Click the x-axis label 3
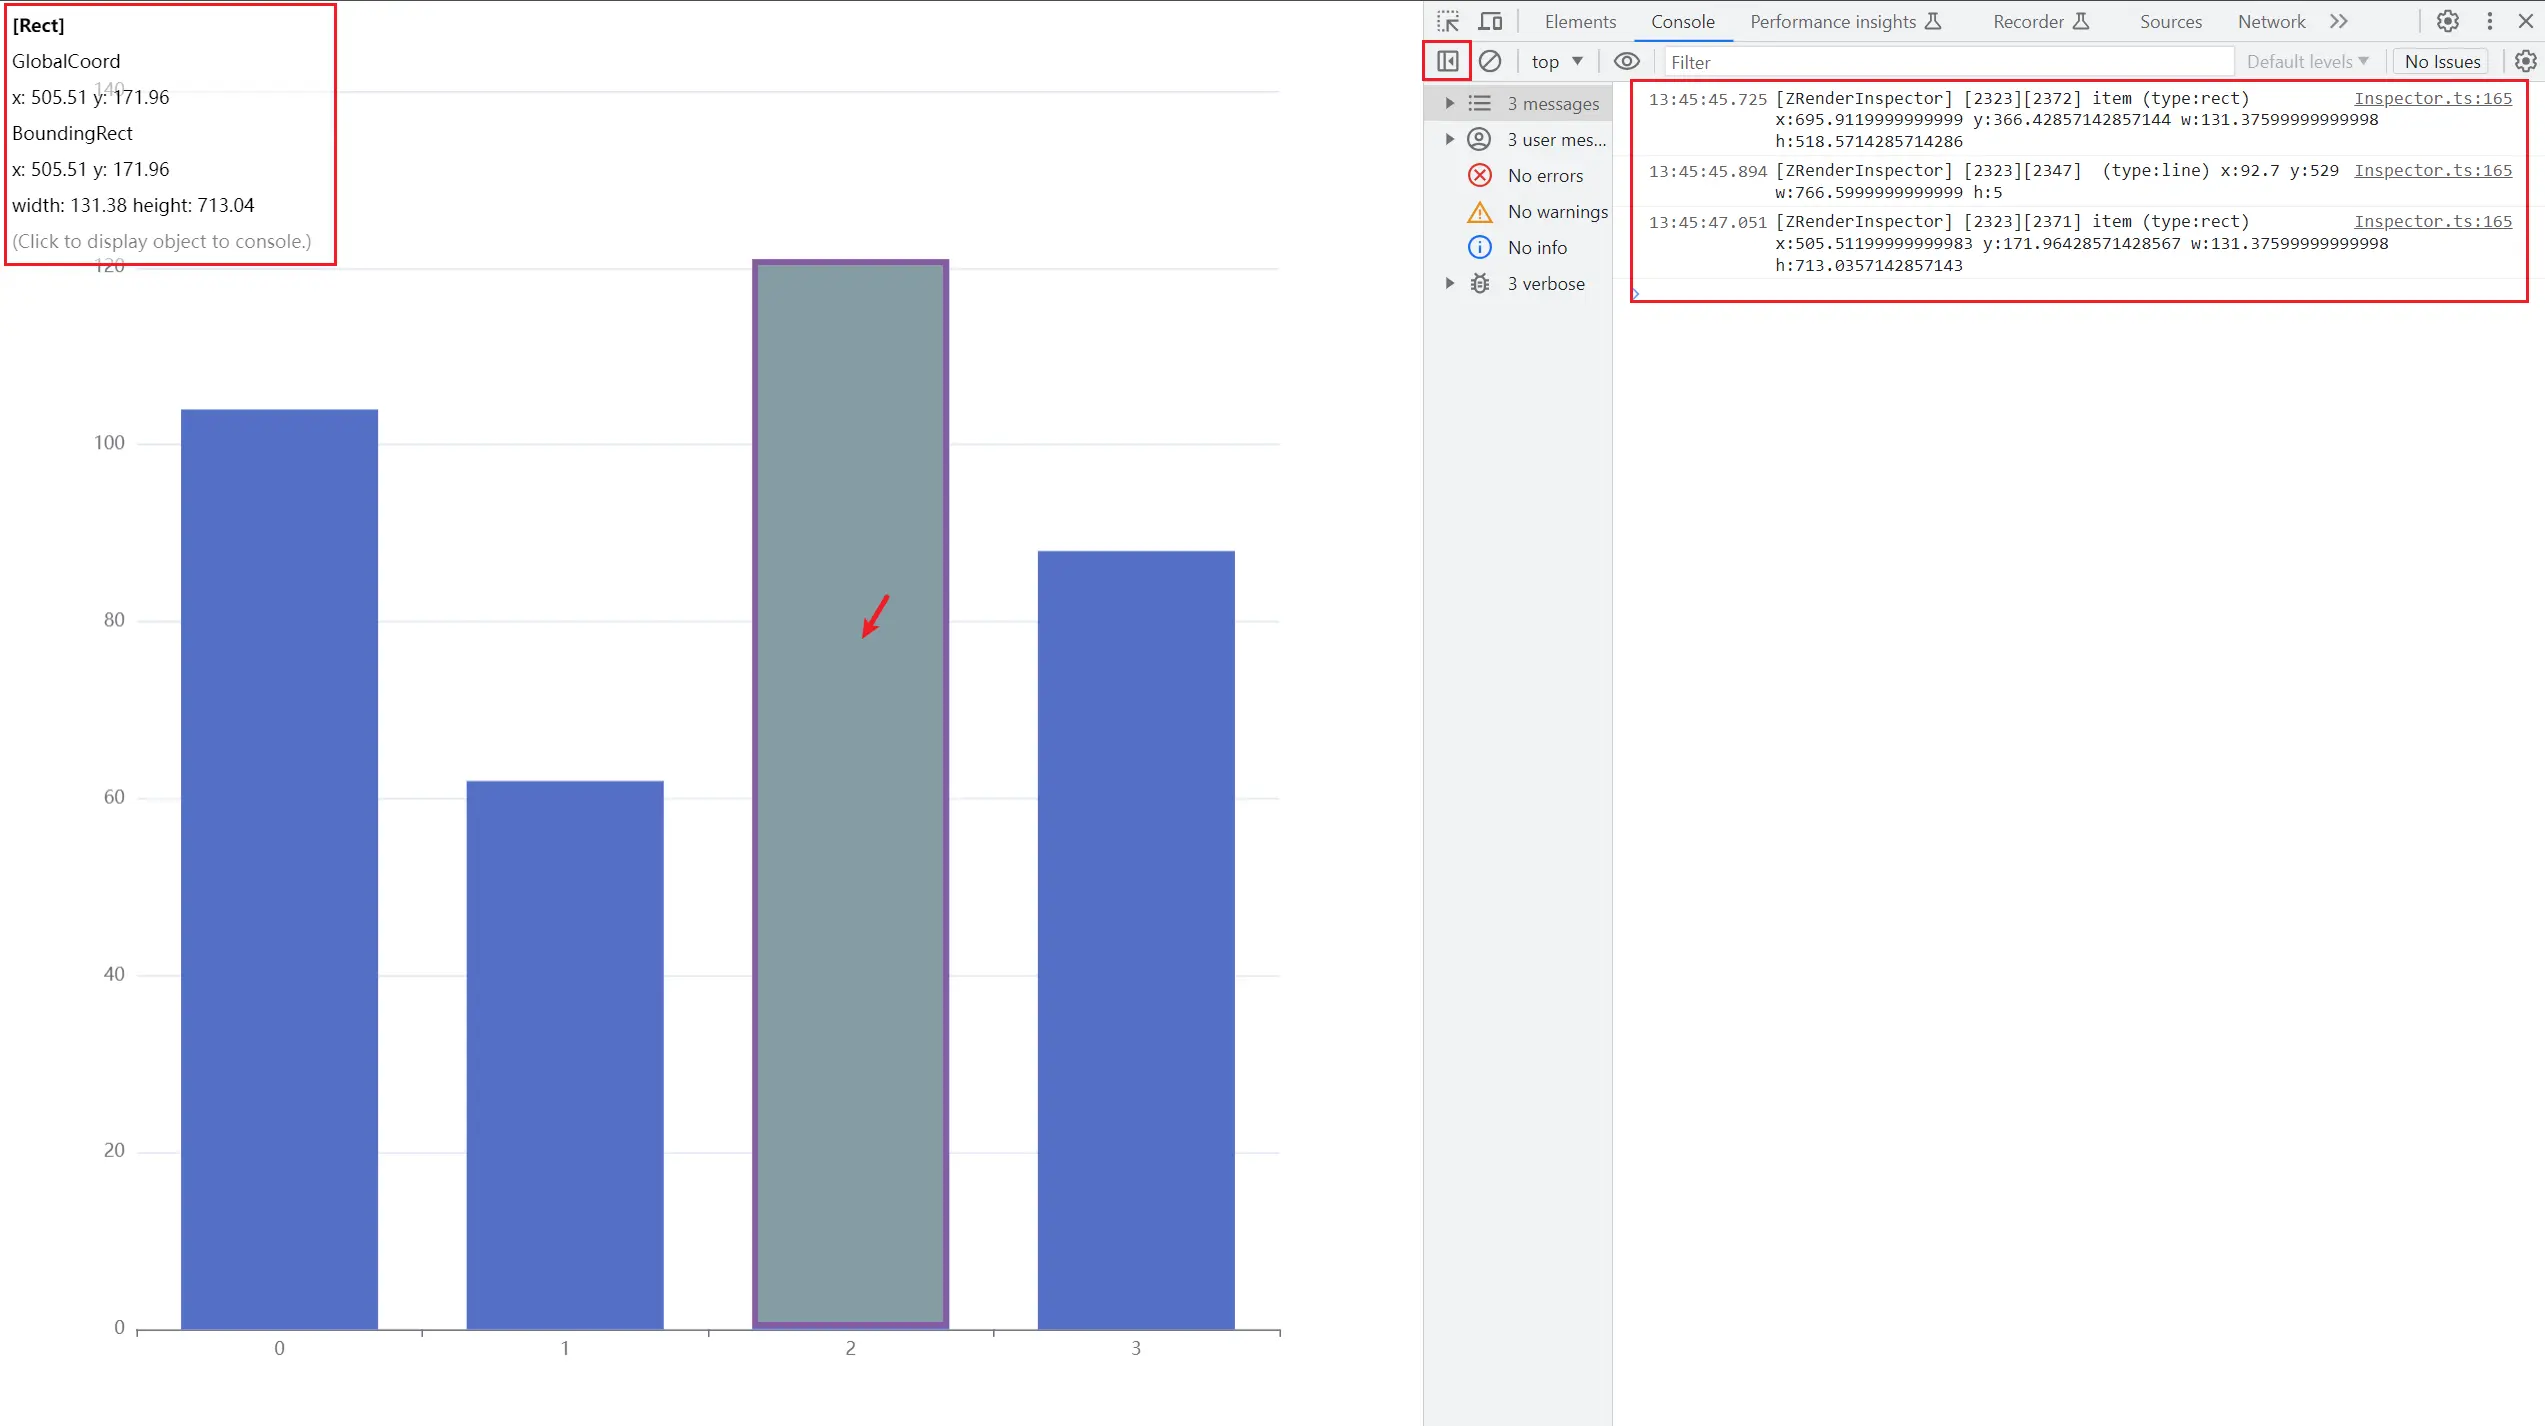Screen dimensions: 2545x1426 coord(1136,1348)
